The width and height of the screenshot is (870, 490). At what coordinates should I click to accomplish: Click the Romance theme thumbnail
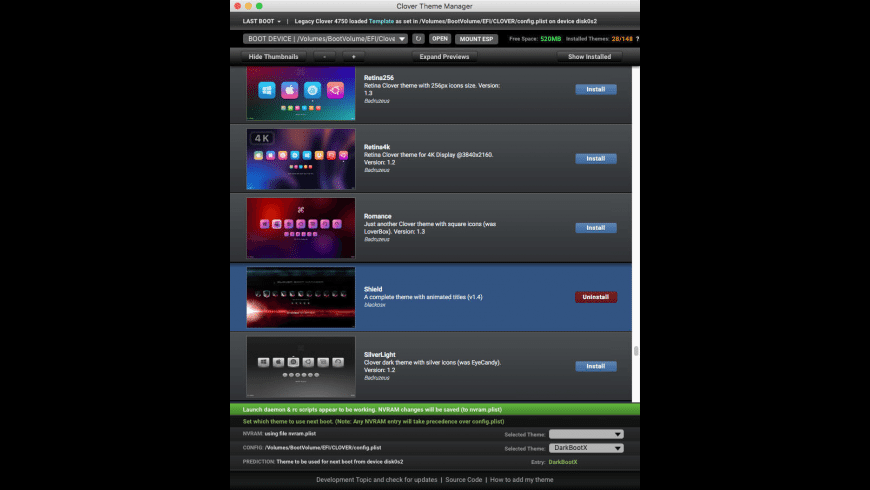[301, 228]
